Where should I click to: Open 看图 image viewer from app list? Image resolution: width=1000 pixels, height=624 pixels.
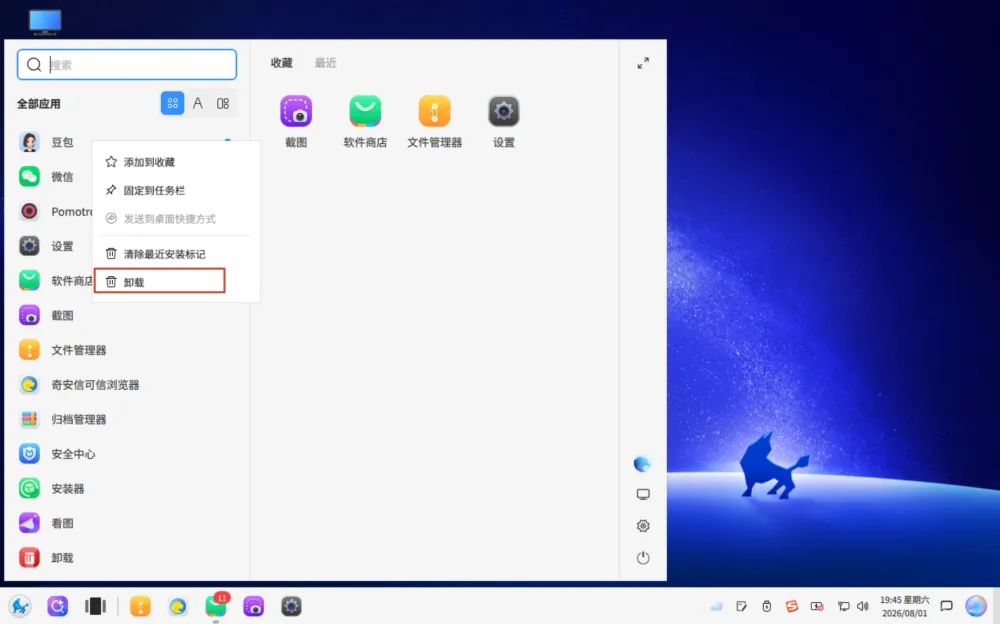[127, 523]
